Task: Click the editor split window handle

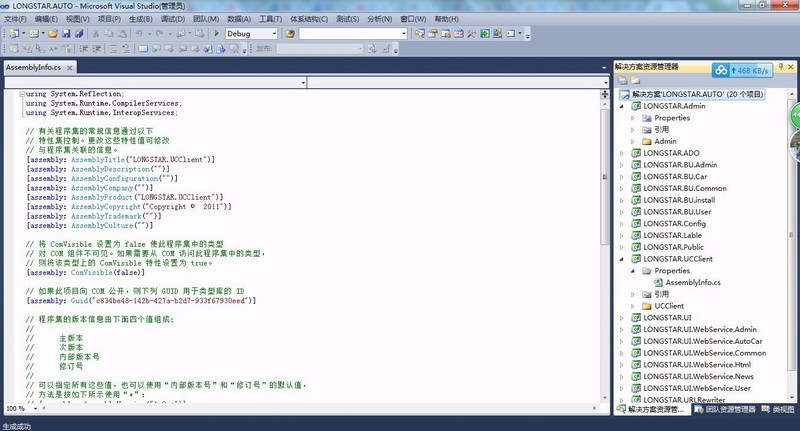Action: [605, 94]
